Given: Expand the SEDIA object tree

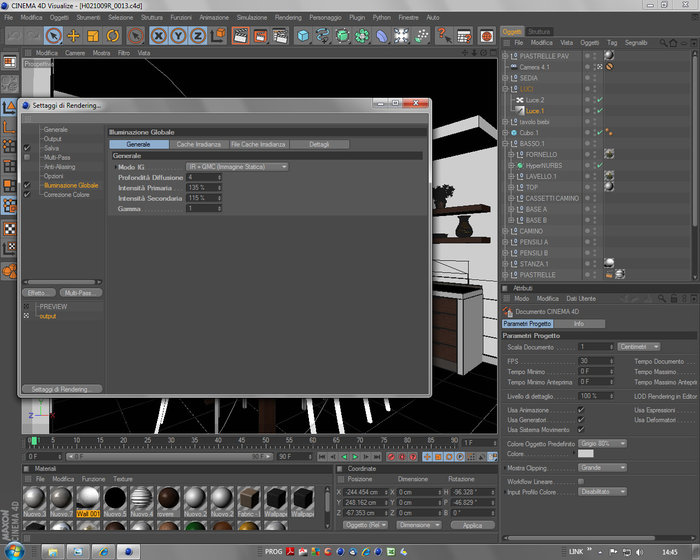Looking at the screenshot, I should 505,78.
